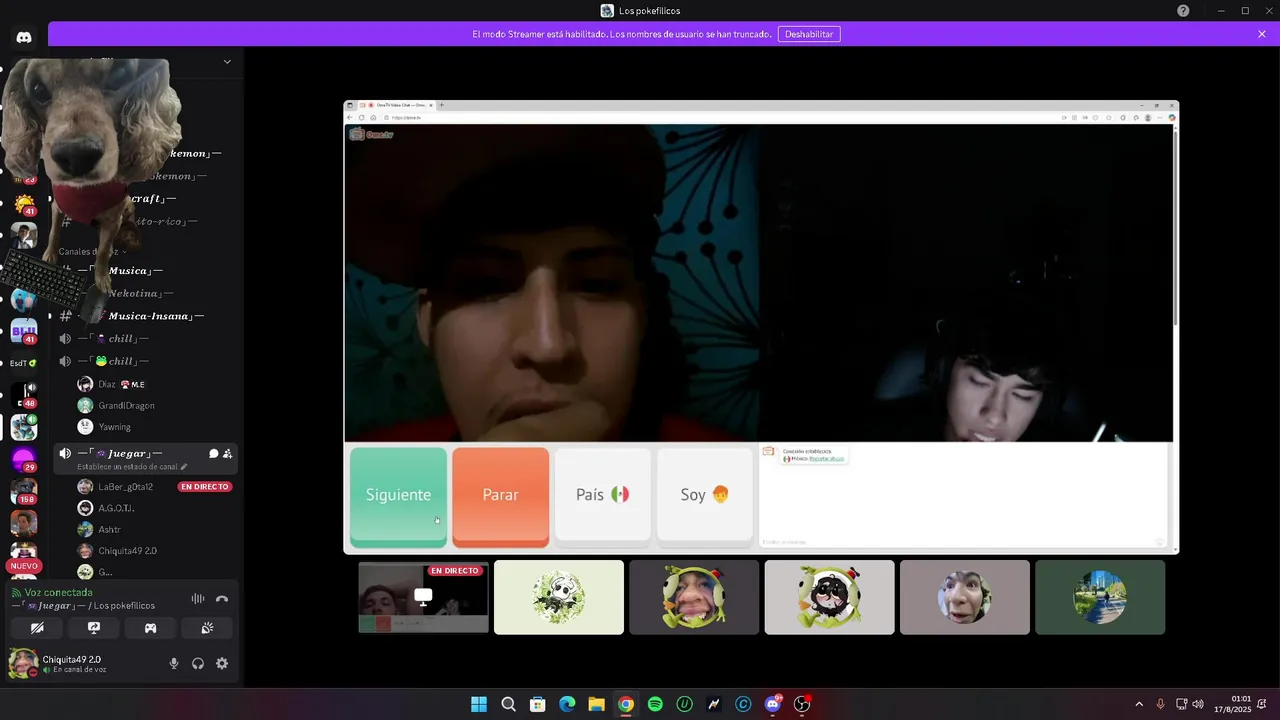This screenshot has height=720, width=1280.
Task: Click Siguiente button in shared stream
Action: pos(398,496)
